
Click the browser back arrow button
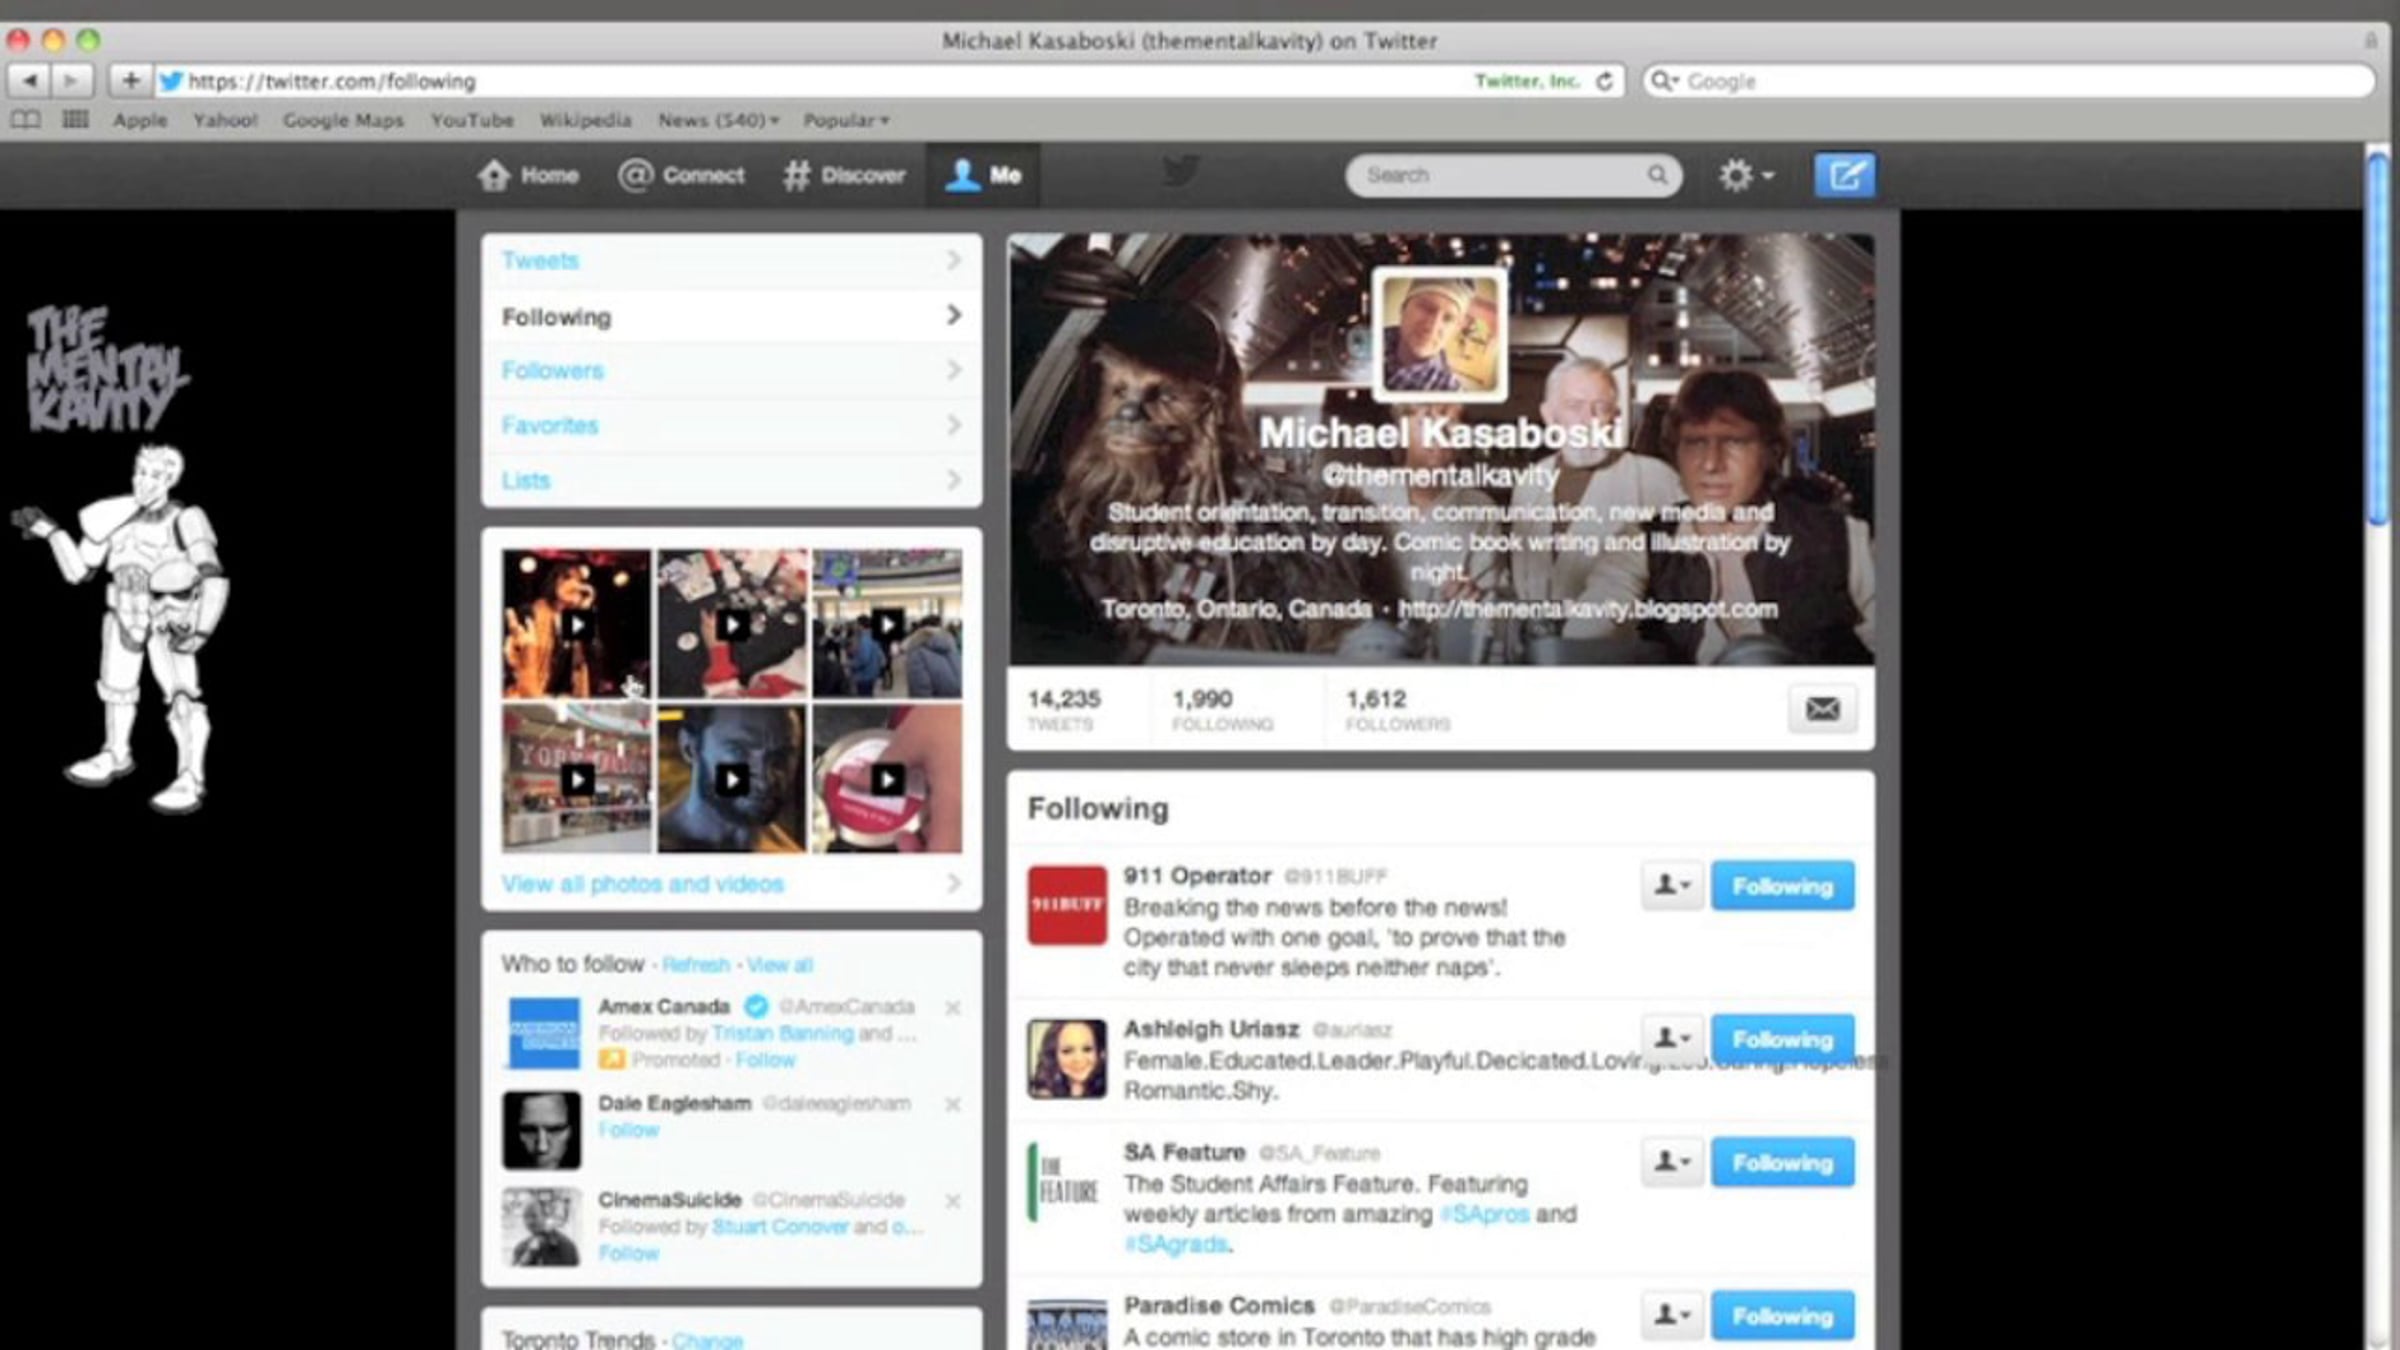pos(30,81)
